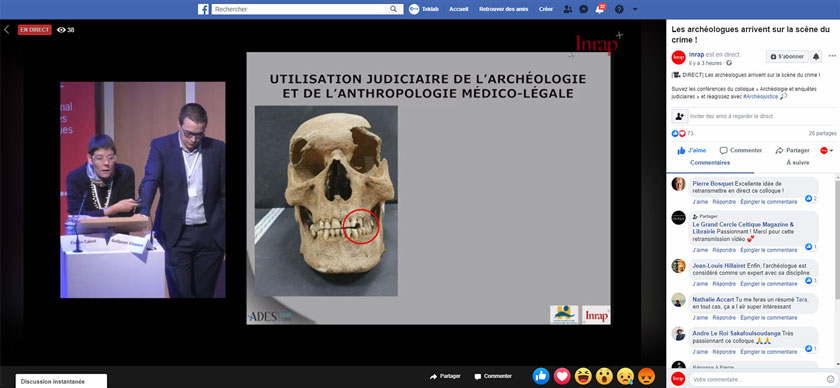This screenshot has width=840, height=388.
Task: Open the #Archéojustice hashtag
Action: (x=761, y=96)
